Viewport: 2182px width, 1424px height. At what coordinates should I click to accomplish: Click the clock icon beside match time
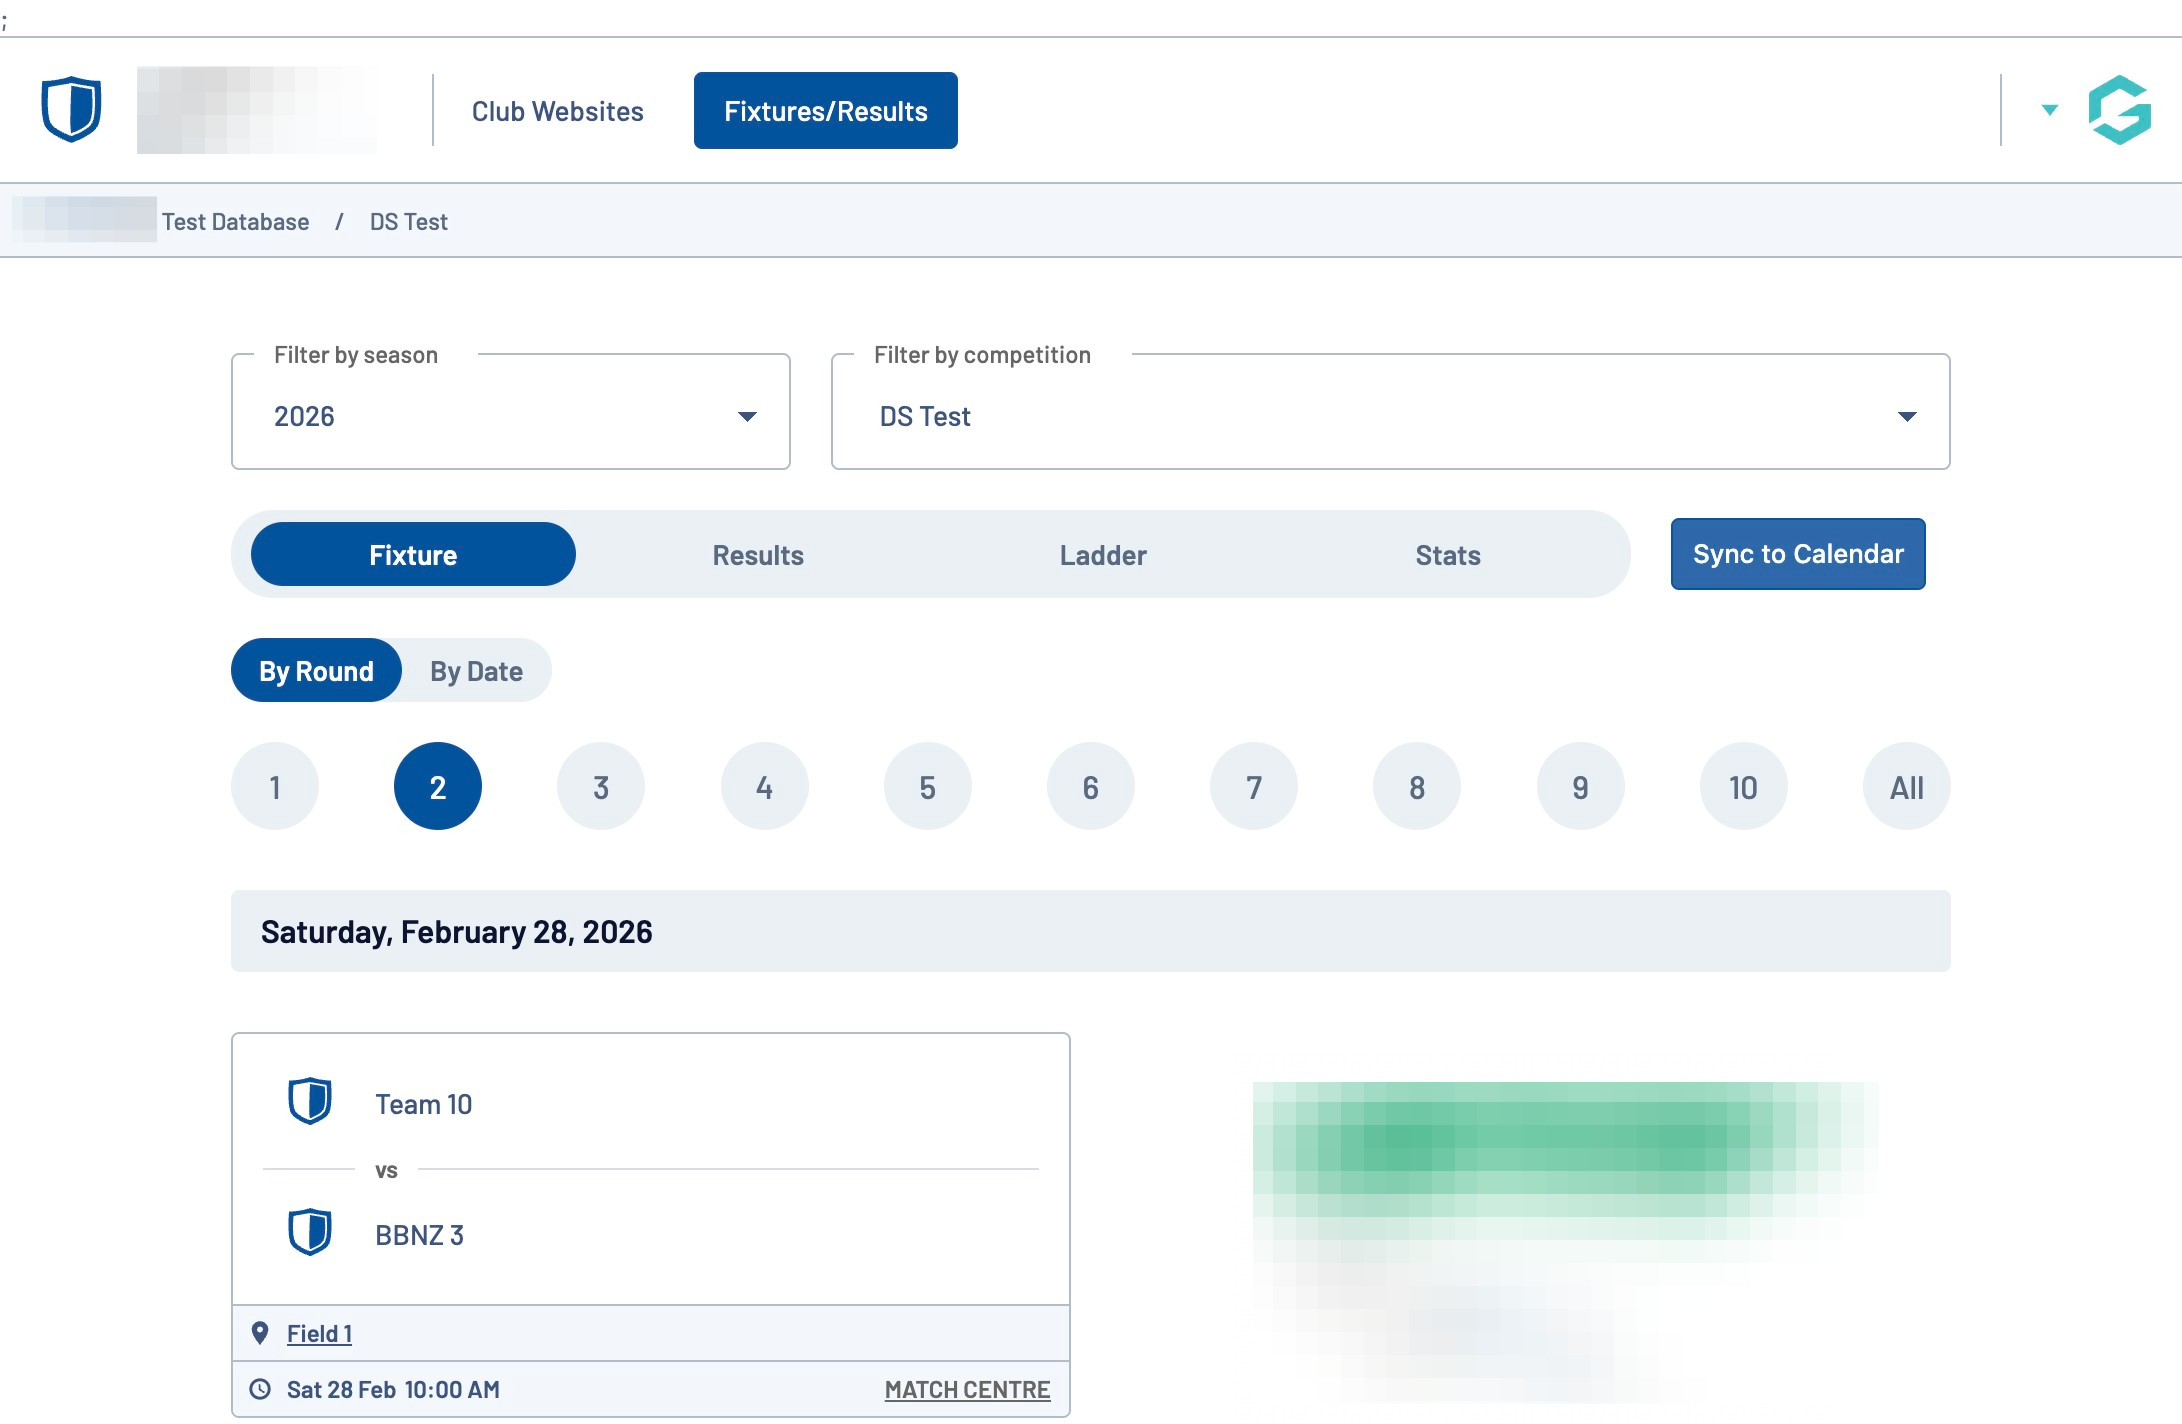(x=260, y=1389)
